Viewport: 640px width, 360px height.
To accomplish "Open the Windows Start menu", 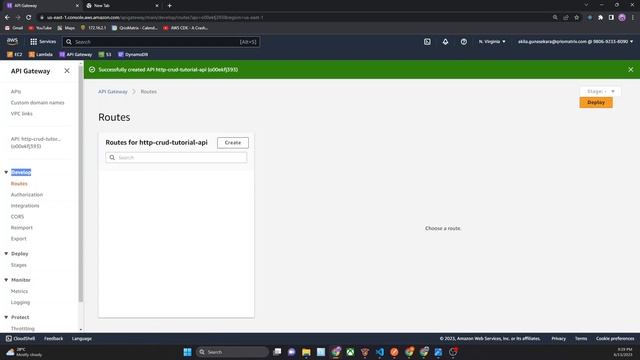I will (187, 352).
